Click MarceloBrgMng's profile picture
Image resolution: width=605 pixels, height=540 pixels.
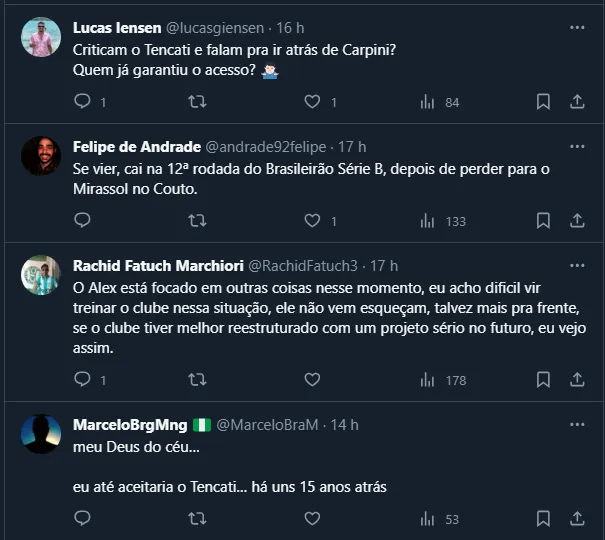click(x=41, y=434)
